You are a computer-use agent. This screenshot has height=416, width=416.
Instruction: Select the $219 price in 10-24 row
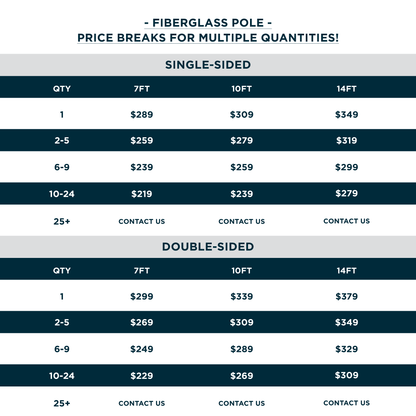pyautogui.click(x=142, y=194)
